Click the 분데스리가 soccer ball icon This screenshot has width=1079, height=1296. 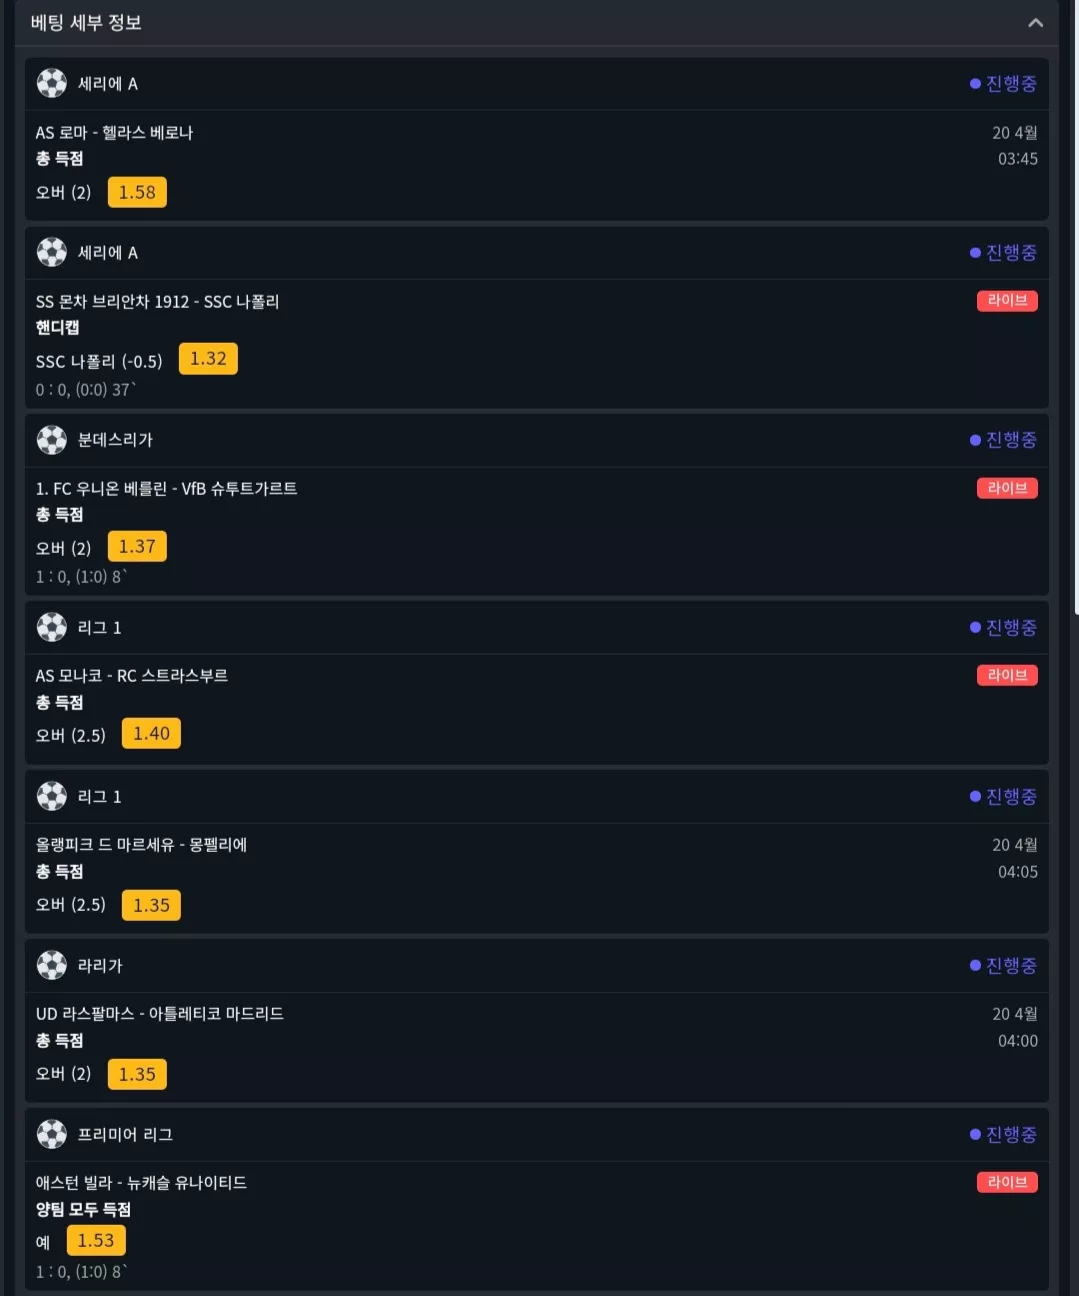coord(52,439)
